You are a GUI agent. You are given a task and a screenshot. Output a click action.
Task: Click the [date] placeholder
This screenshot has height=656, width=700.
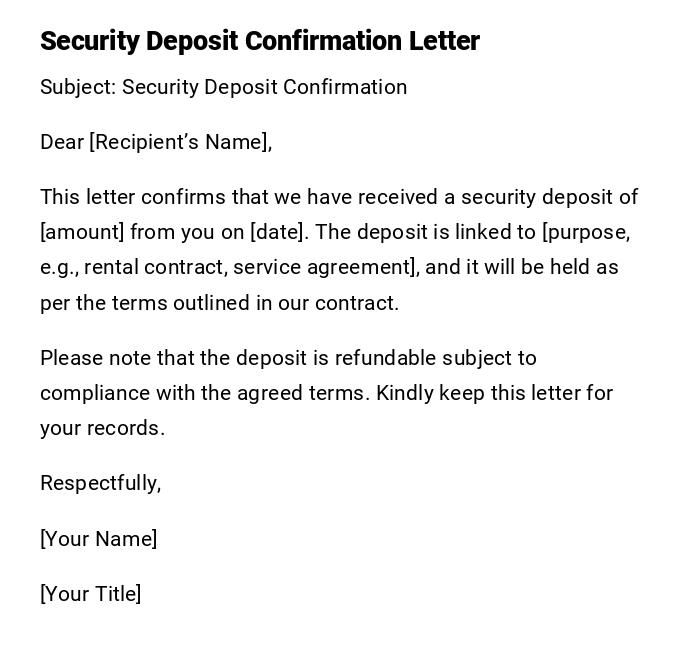point(279,232)
